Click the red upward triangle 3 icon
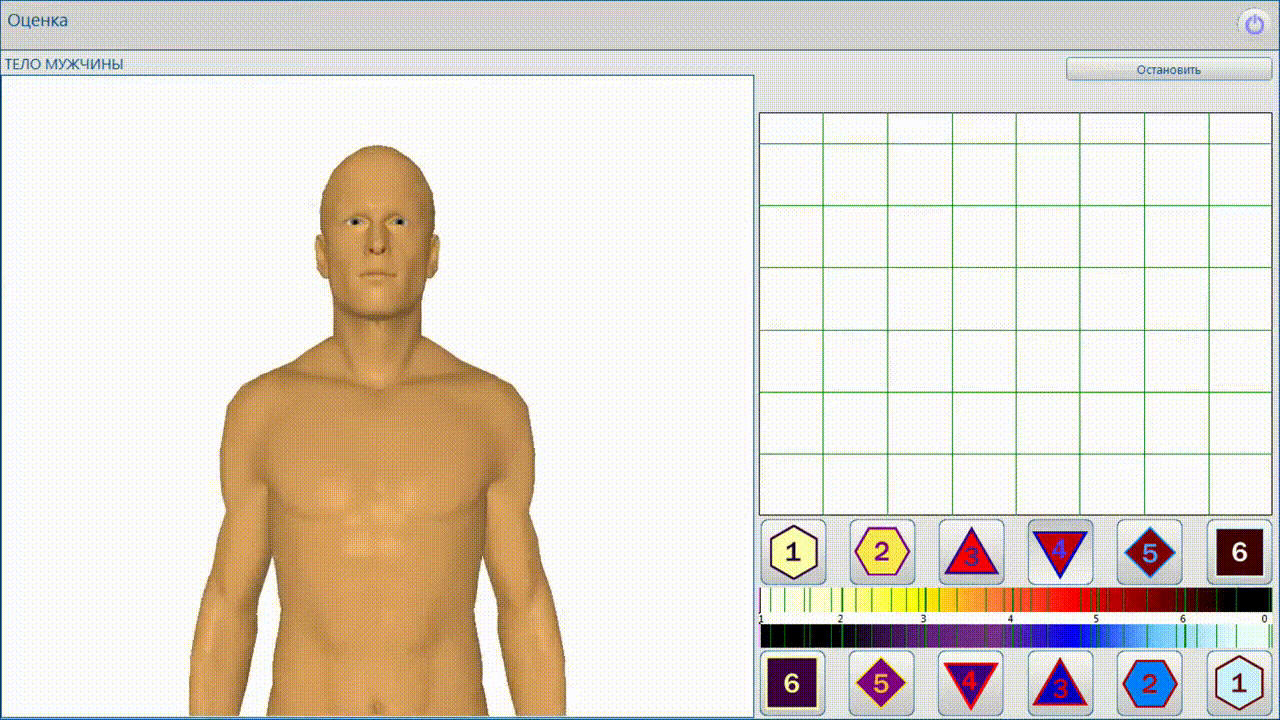Viewport: 1280px width, 720px height. pyautogui.click(x=971, y=552)
